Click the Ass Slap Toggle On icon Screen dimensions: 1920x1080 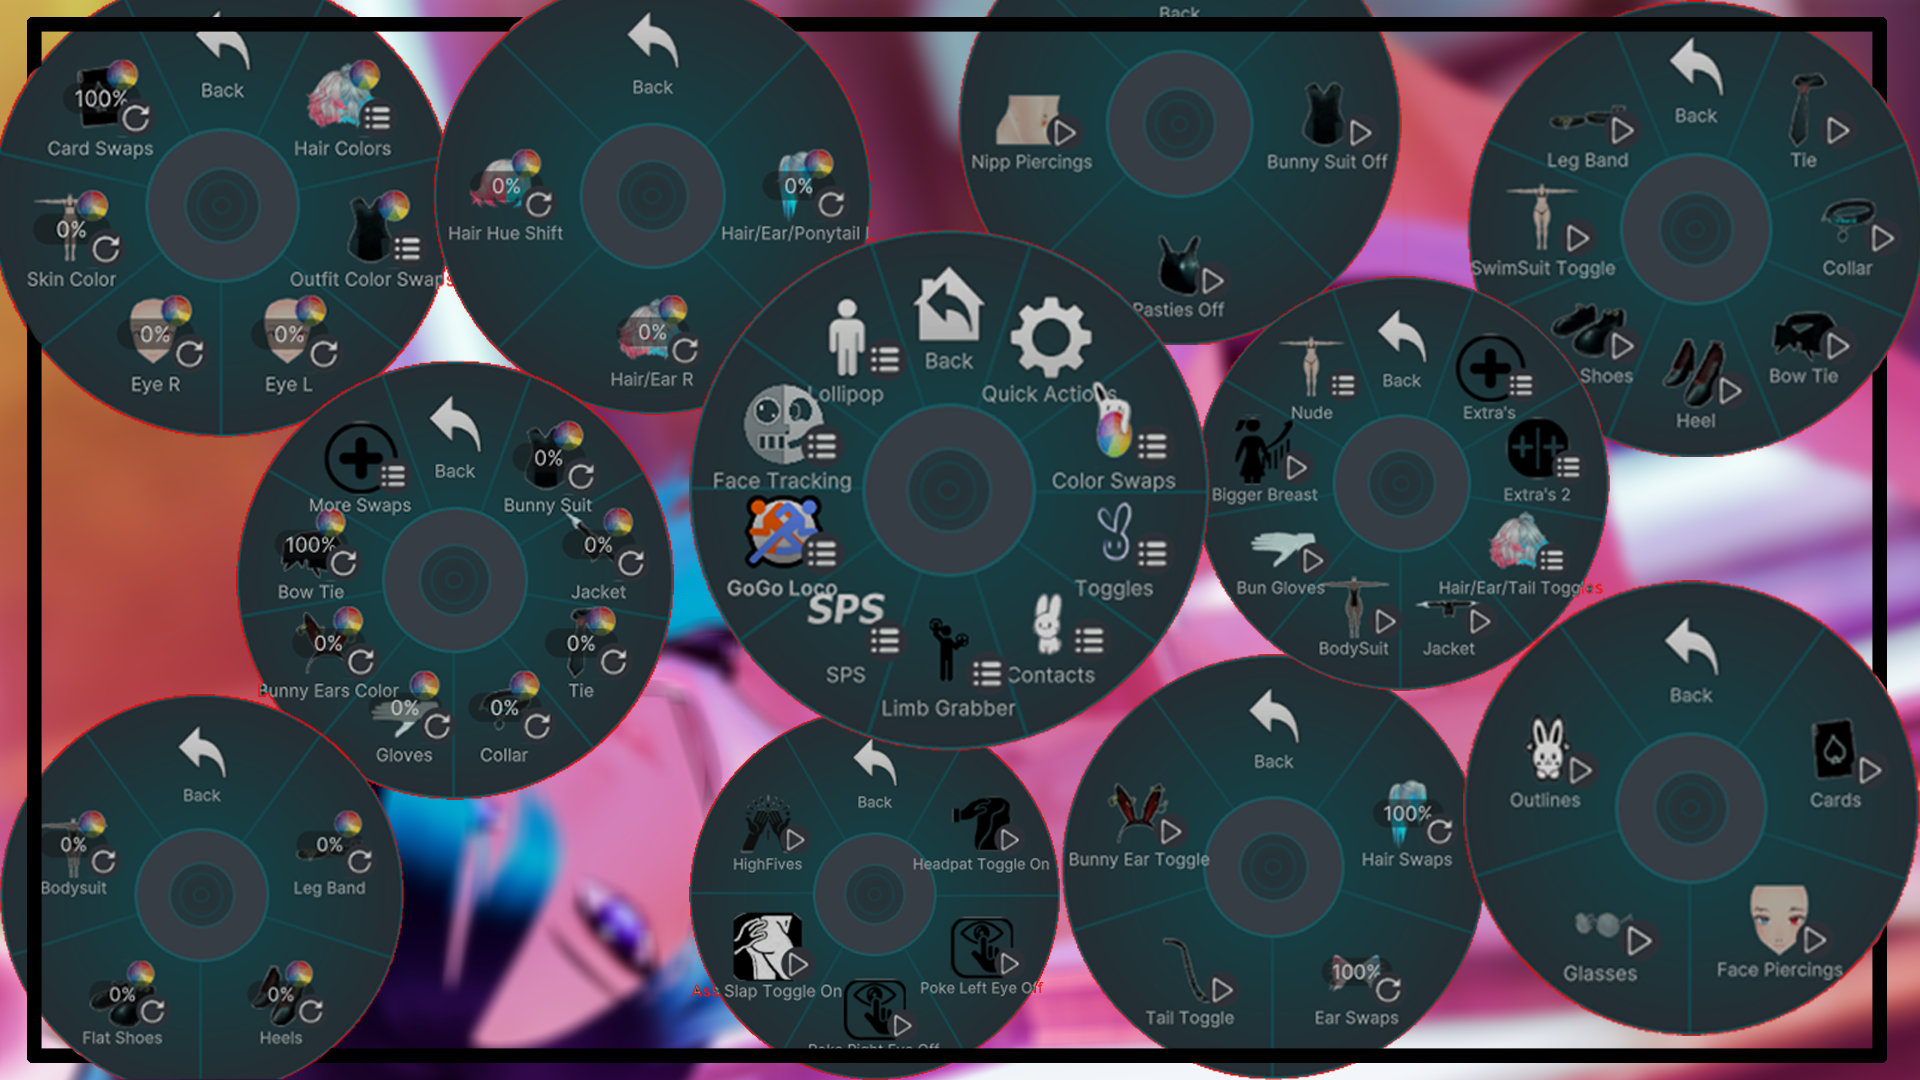(x=767, y=946)
